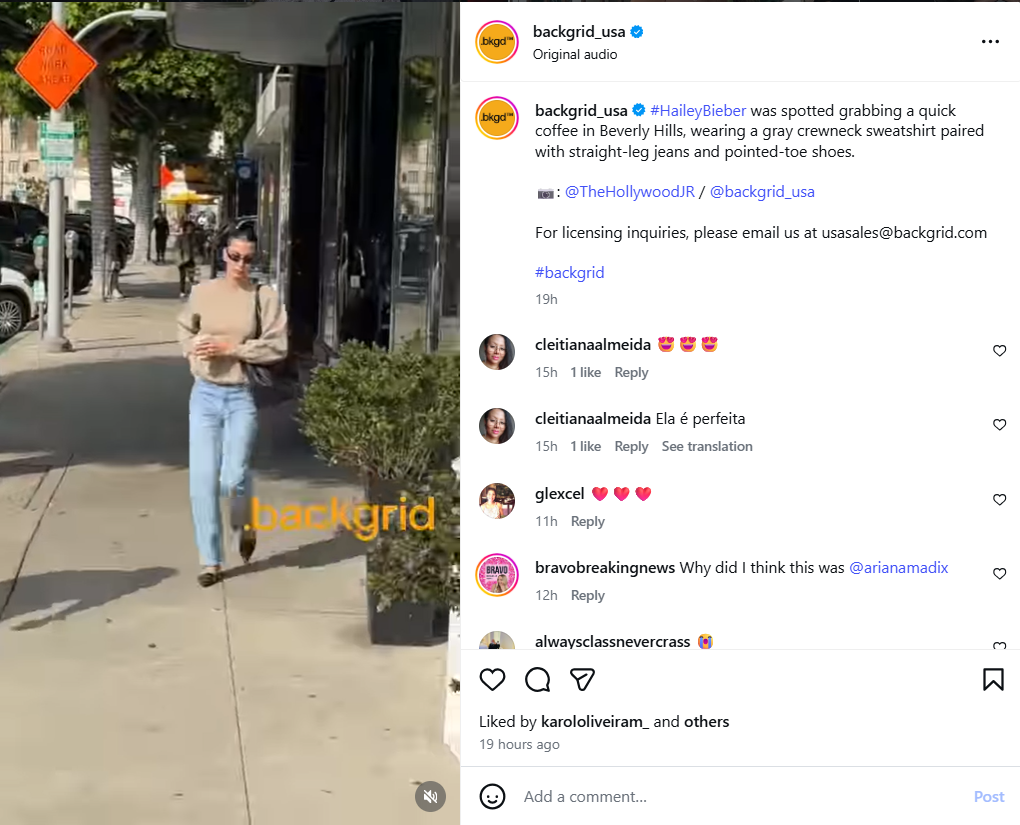This screenshot has height=825, width=1020.
Task: Click the Post comment button
Action: pos(989,796)
